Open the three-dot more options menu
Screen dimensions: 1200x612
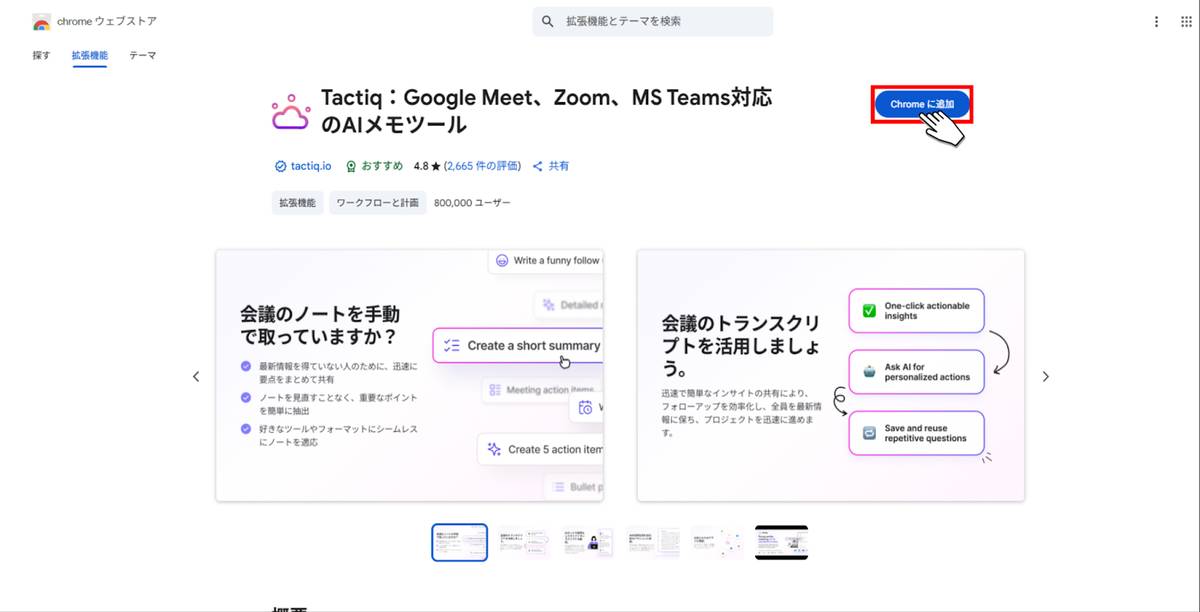tap(1157, 21)
